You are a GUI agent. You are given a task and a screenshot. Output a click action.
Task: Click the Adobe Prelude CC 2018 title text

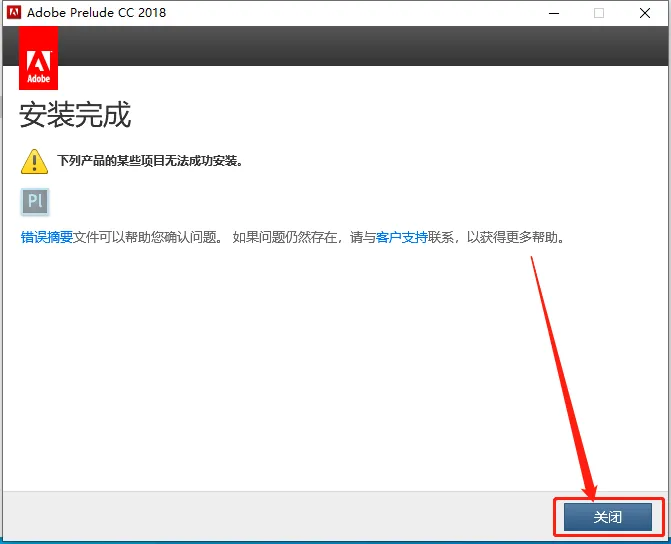96,12
